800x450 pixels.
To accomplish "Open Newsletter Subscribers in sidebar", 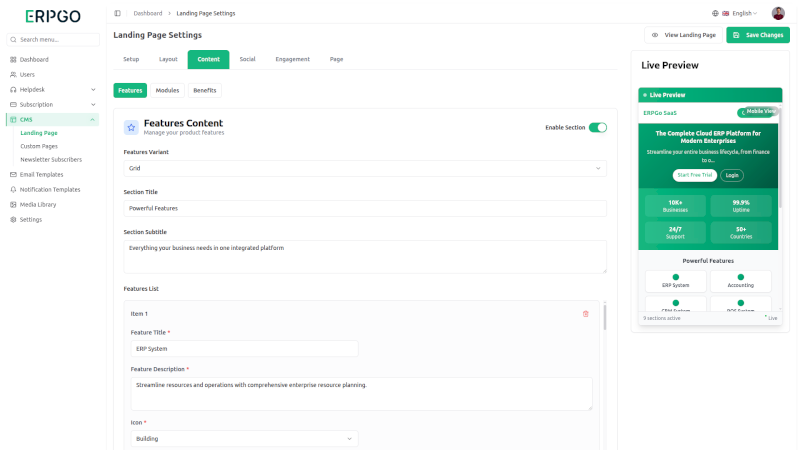I will (51, 160).
